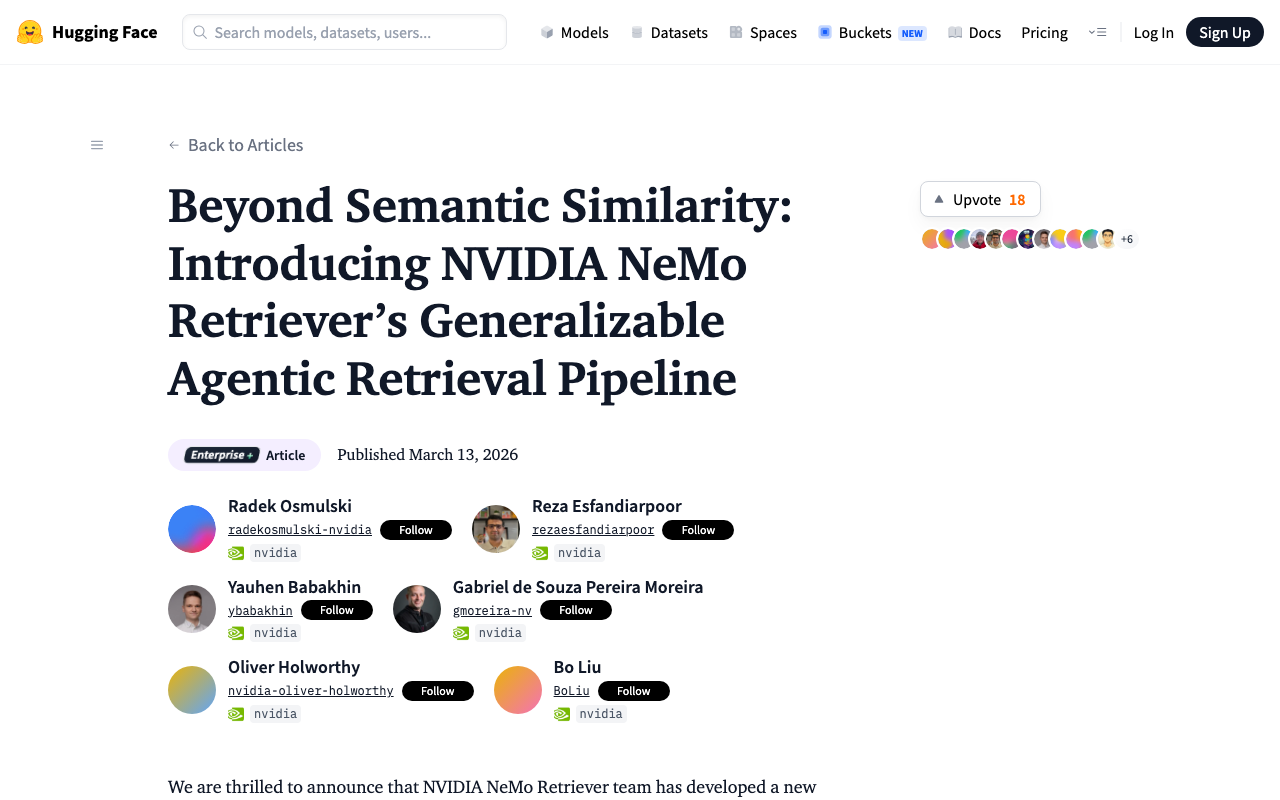Click Radek Osmulski's gradient avatar

pos(192,529)
